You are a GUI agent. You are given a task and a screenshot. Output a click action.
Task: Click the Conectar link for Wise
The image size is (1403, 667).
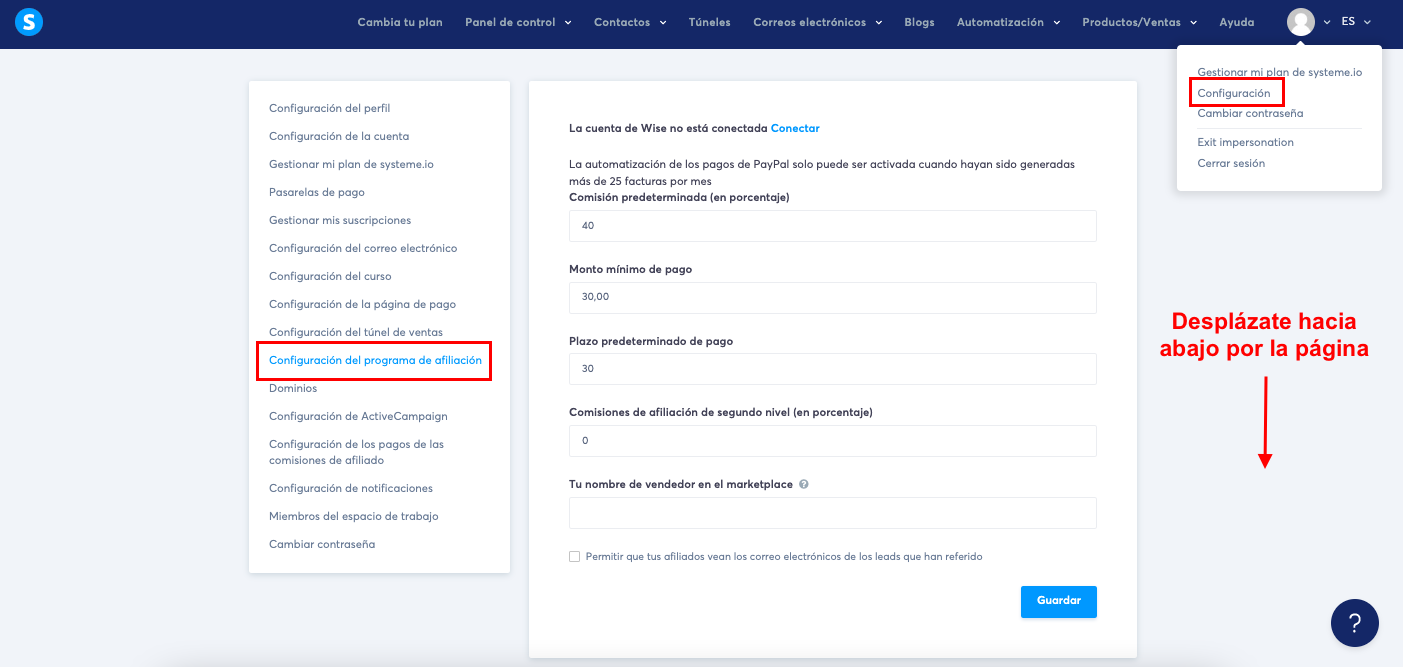(795, 128)
